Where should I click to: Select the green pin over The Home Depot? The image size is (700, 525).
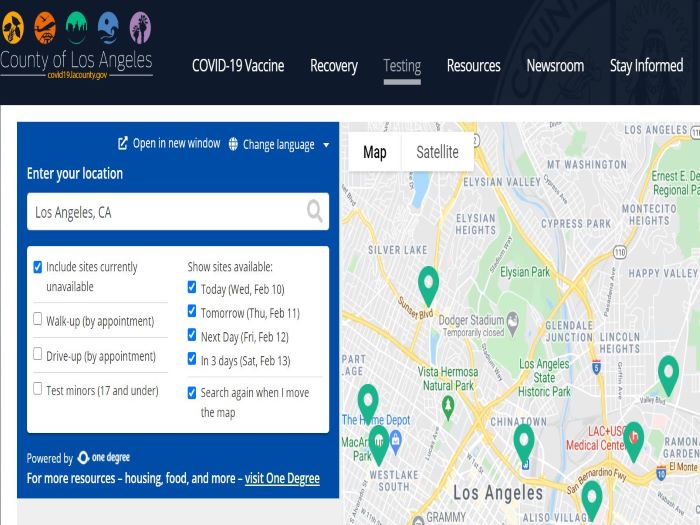point(368,404)
